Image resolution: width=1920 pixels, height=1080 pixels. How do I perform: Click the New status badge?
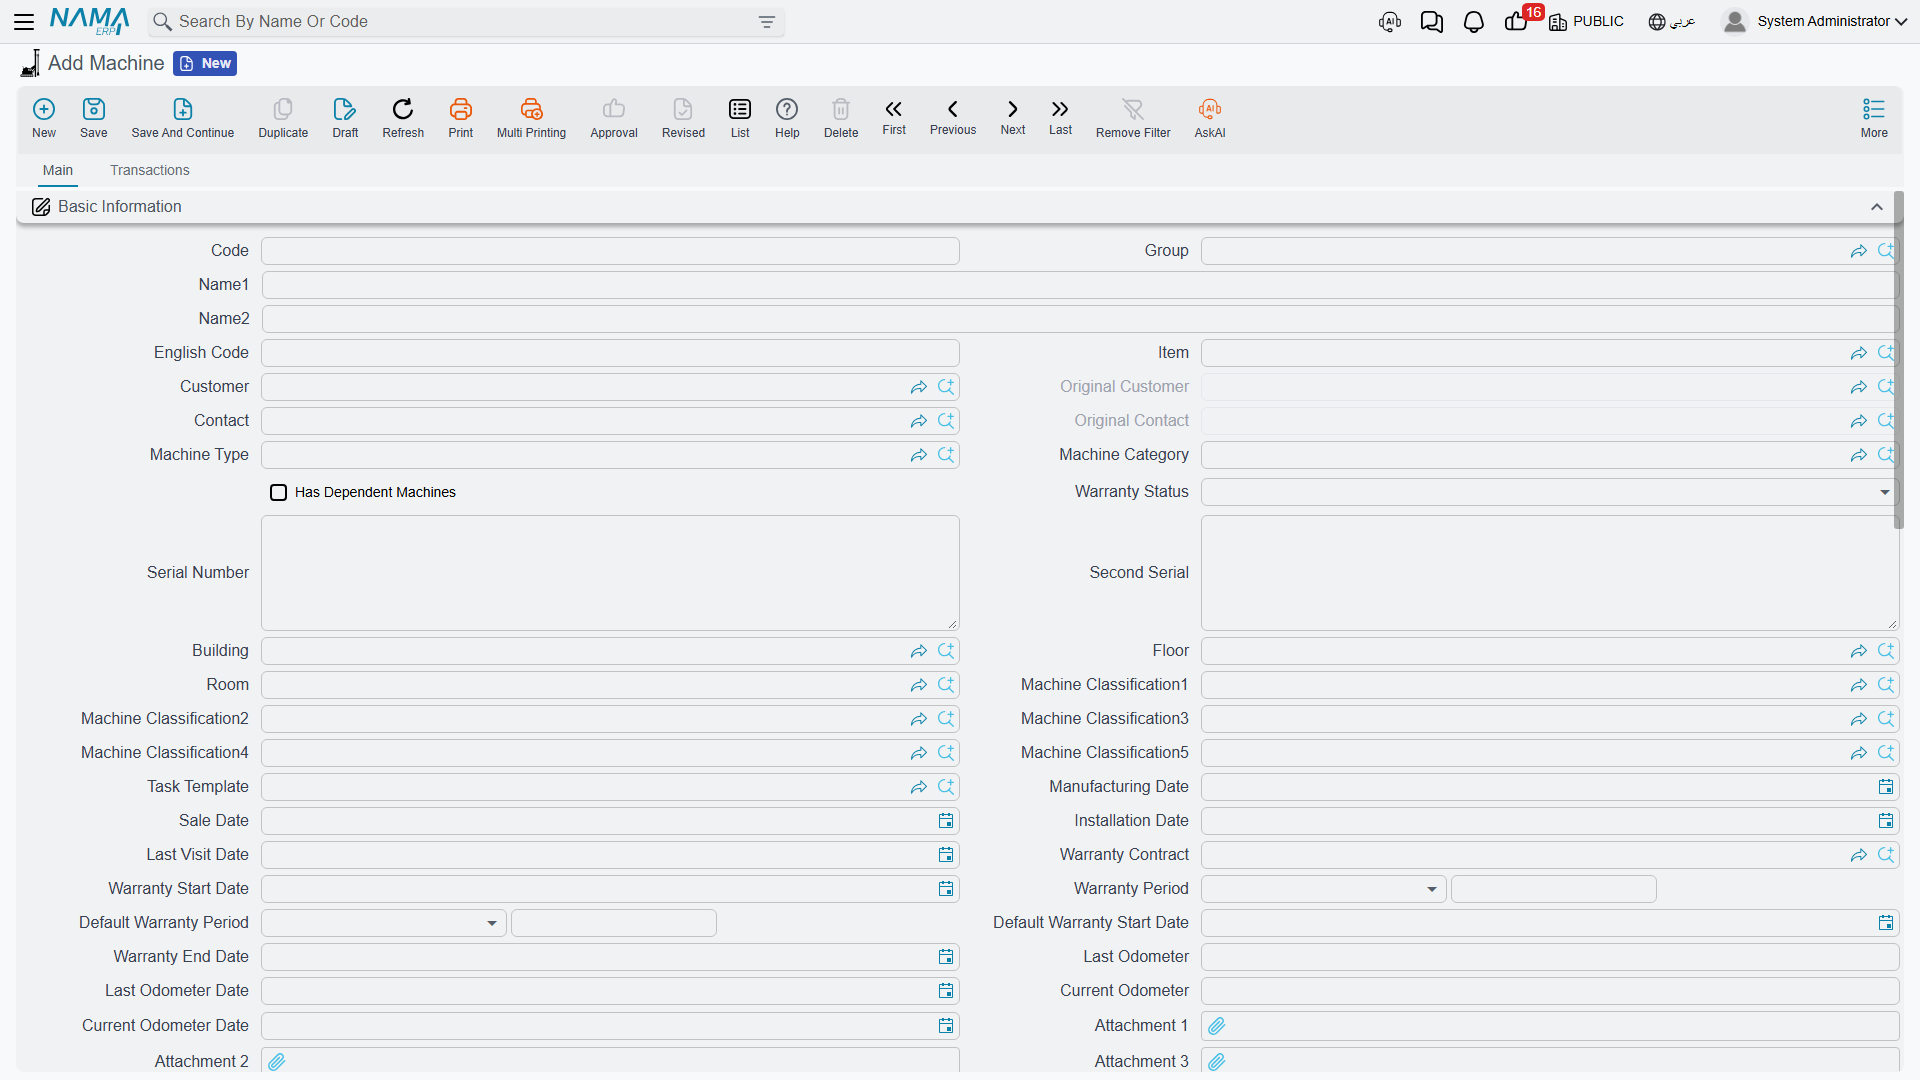[205, 63]
